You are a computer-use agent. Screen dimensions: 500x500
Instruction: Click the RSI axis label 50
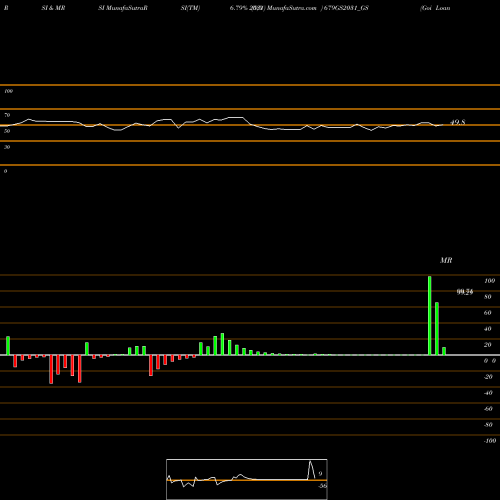point(7,131)
